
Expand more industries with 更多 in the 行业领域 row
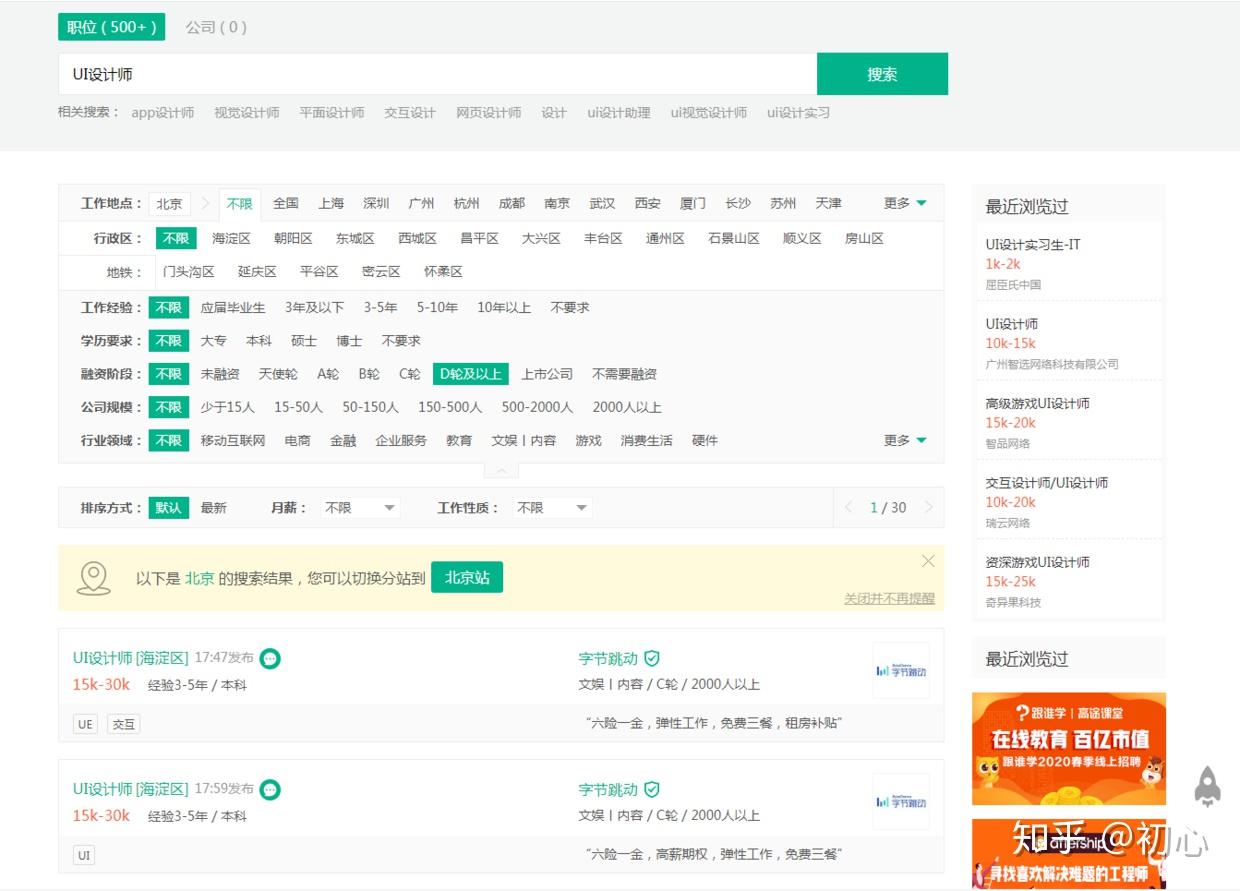tap(905, 440)
